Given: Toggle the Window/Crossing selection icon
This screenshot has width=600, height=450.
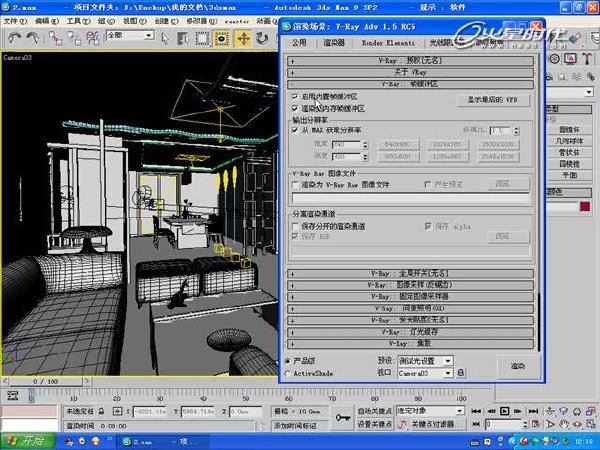Looking at the screenshot, I should tap(222, 39).
